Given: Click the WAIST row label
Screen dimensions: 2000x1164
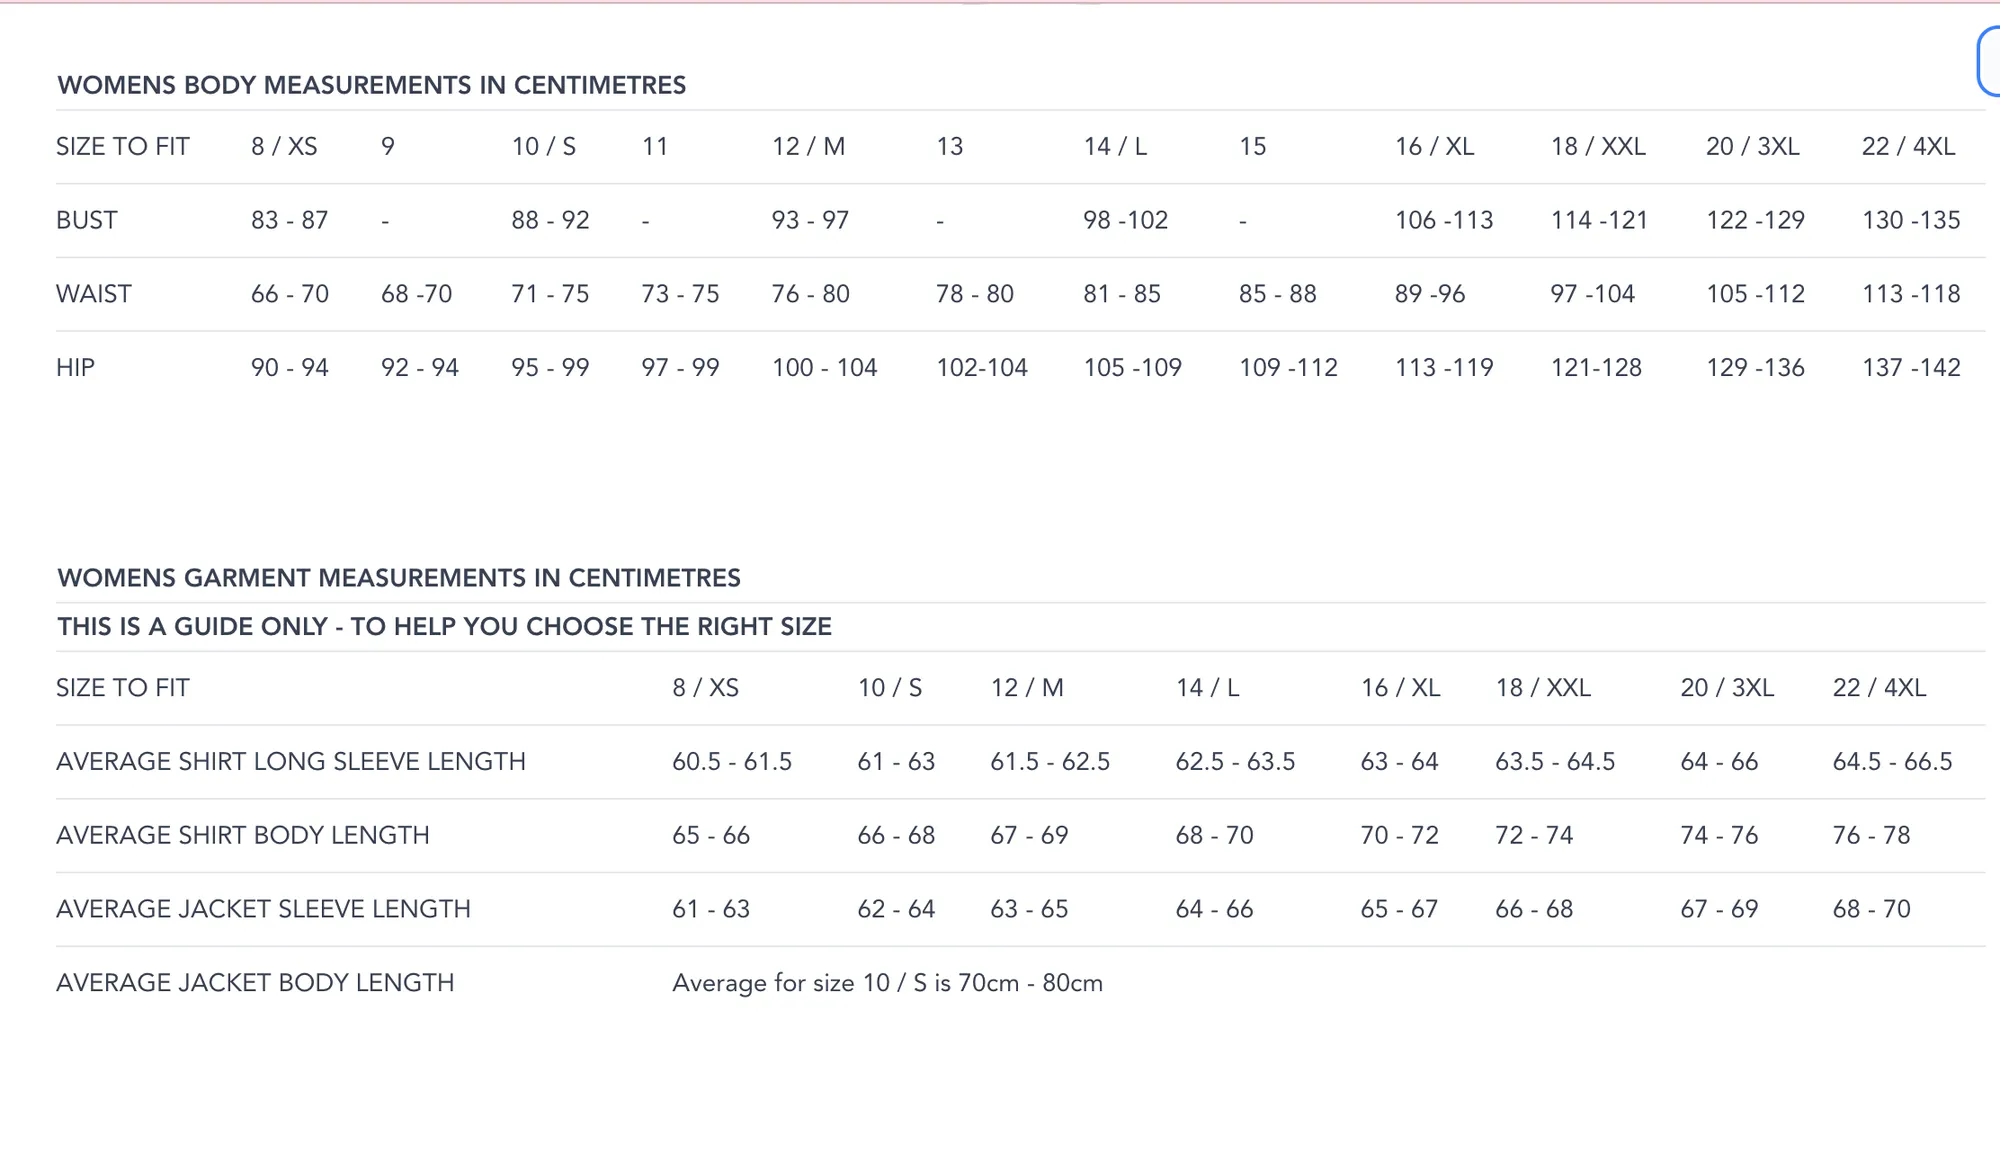Looking at the screenshot, I should (x=94, y=294).
